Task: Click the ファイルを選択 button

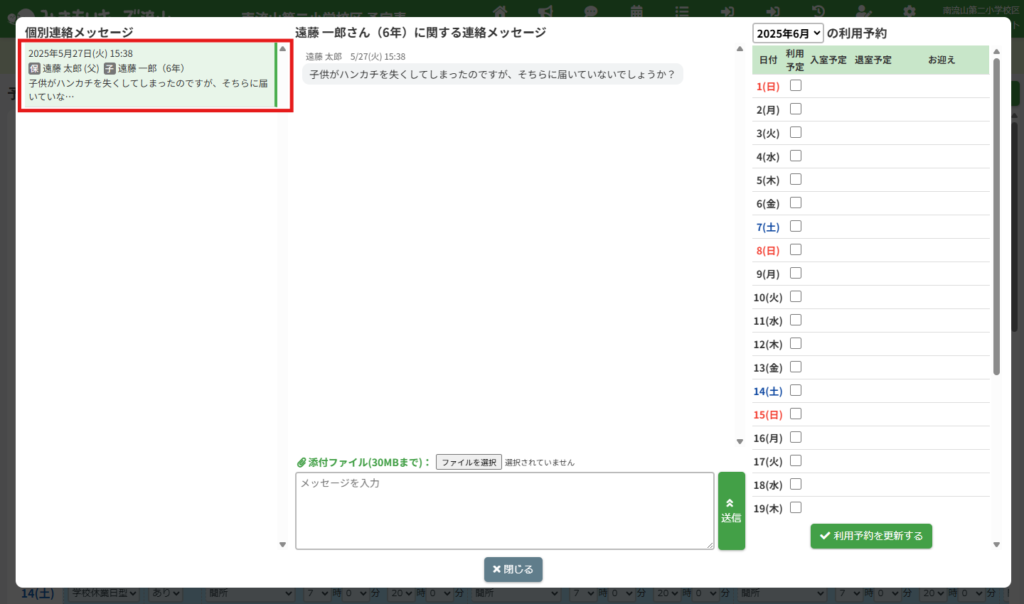Action: pos(468,463)
